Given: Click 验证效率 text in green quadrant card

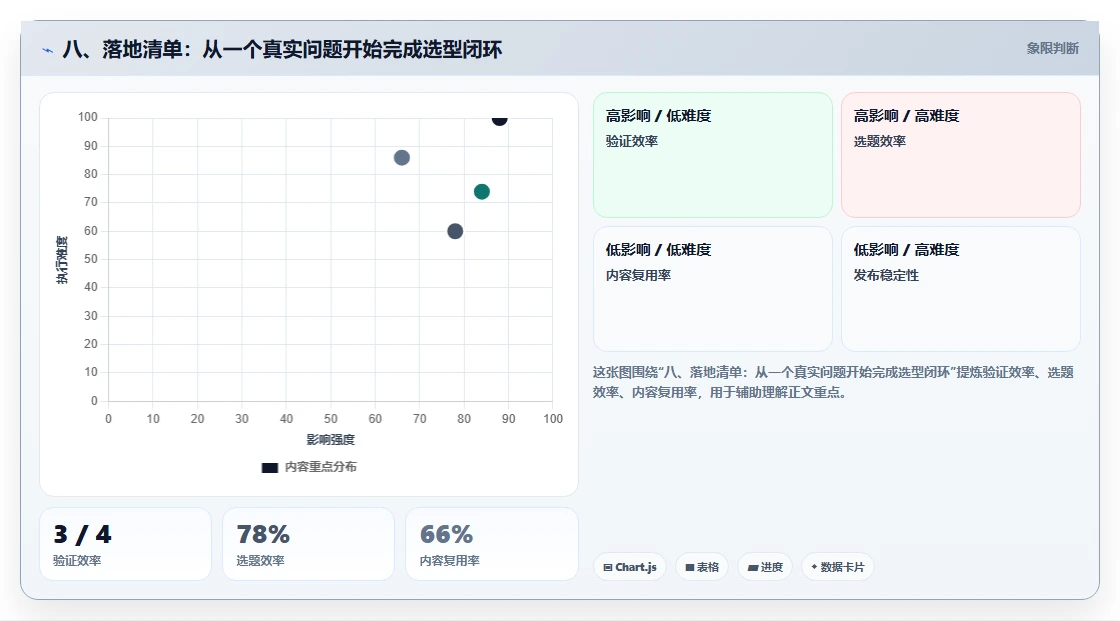Looking at the screenshot, I should pyautogui.click(x=631, y=141).
